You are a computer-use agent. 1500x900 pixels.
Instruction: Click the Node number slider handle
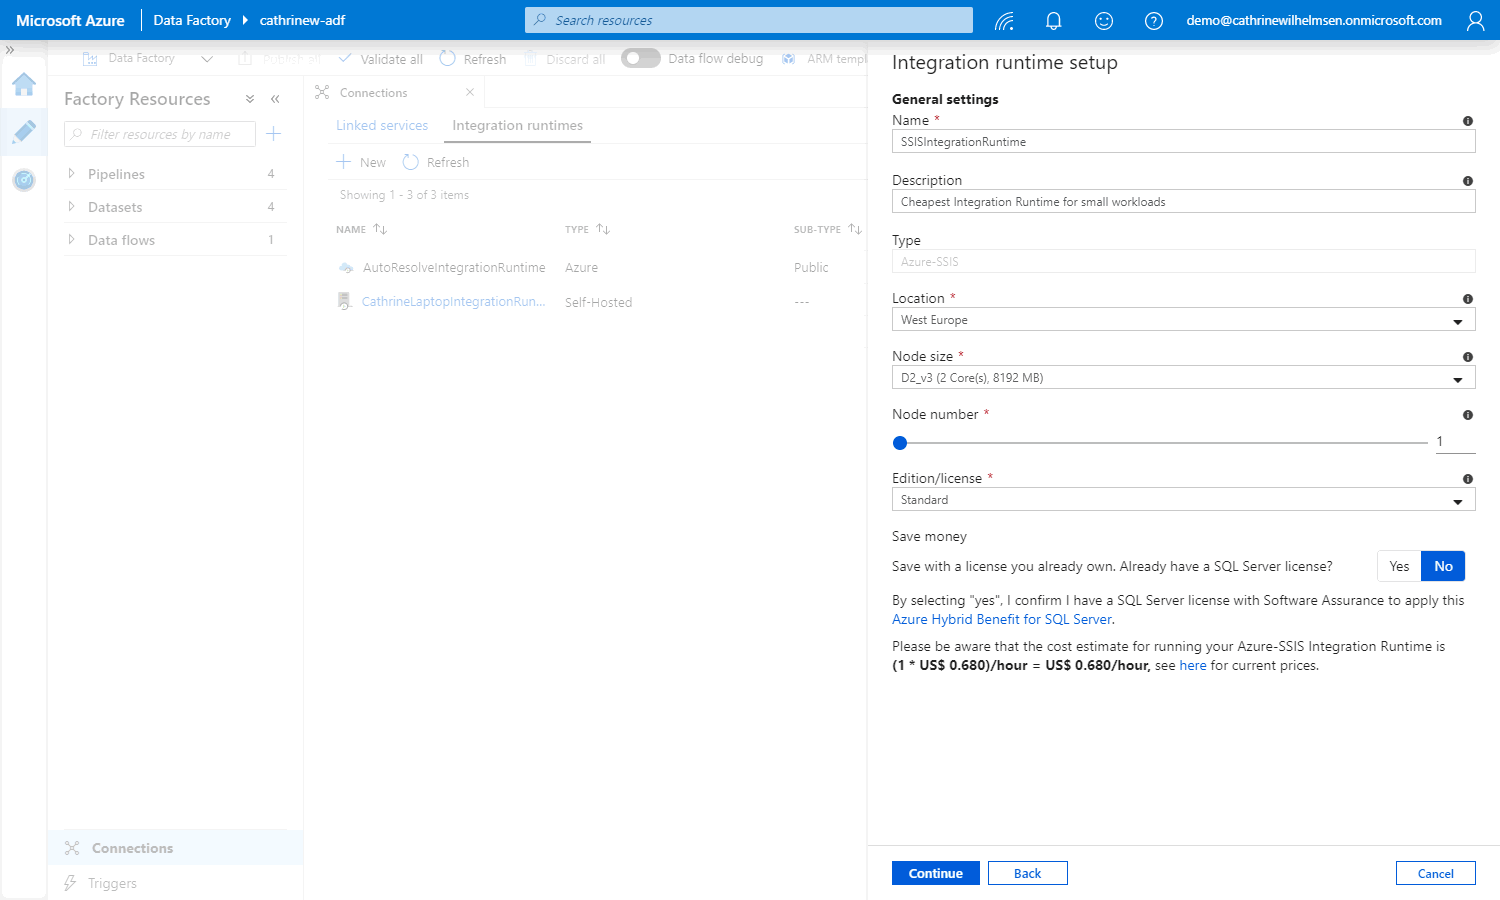900,443
